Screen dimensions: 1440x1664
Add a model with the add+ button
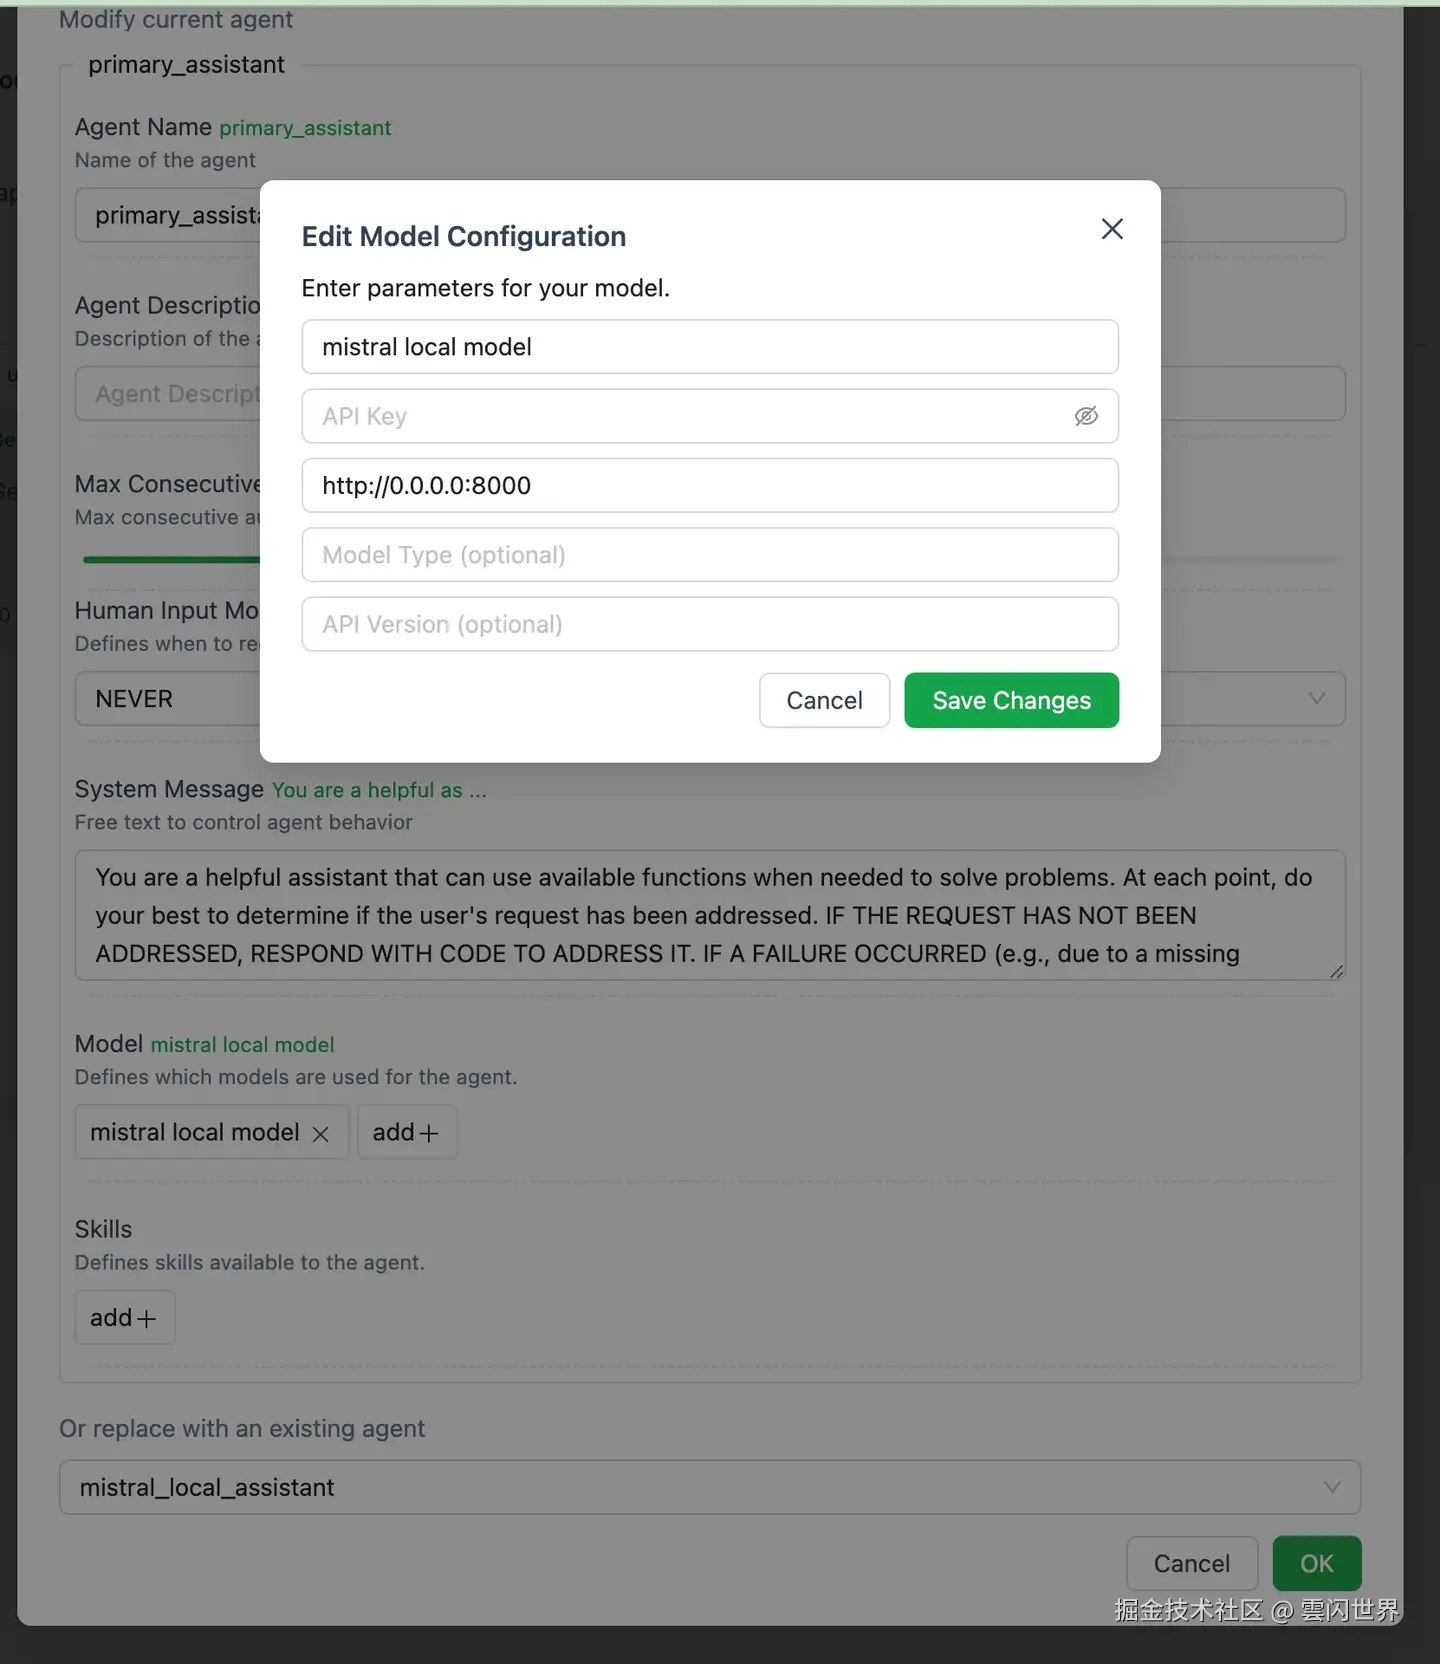click(x=406, y=1132)
